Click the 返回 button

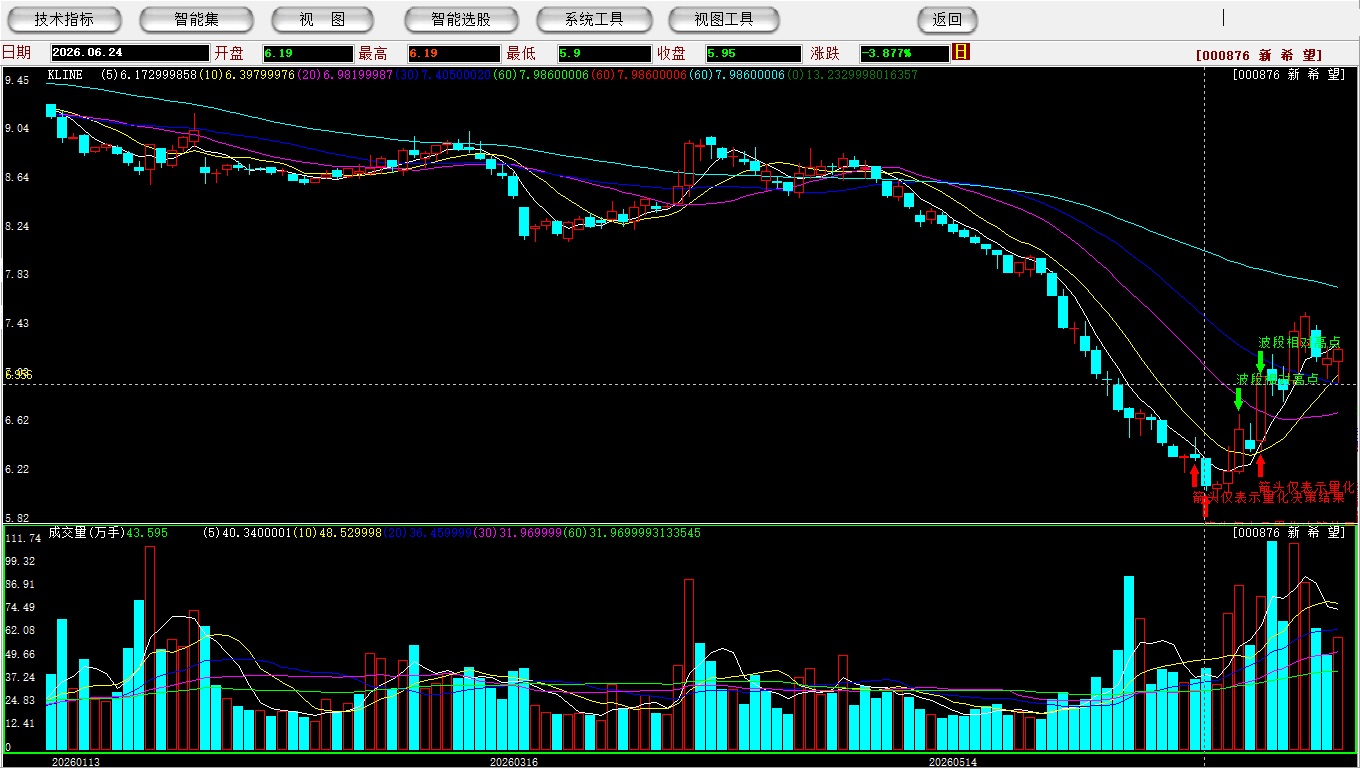[x=947, y=19]
